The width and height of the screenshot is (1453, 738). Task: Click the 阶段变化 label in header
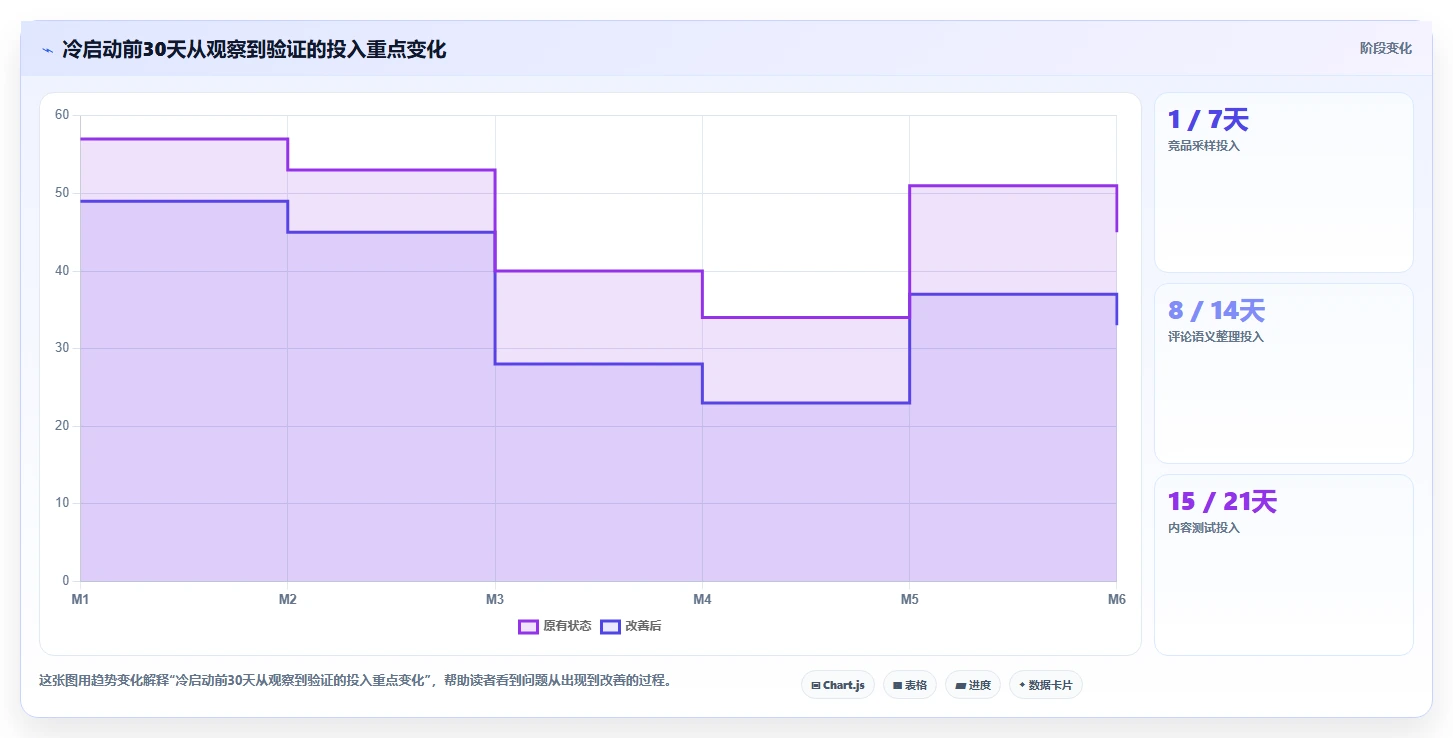1386,48
